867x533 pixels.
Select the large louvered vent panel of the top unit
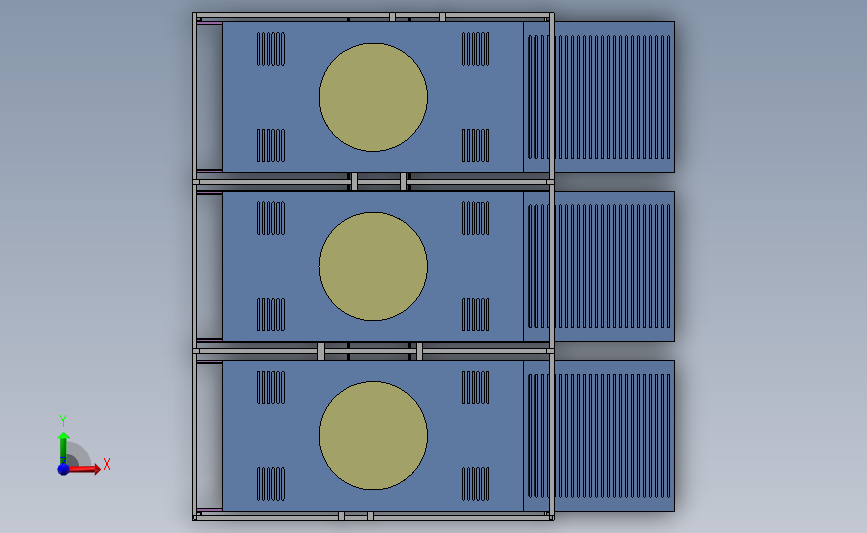pos(599,97)
